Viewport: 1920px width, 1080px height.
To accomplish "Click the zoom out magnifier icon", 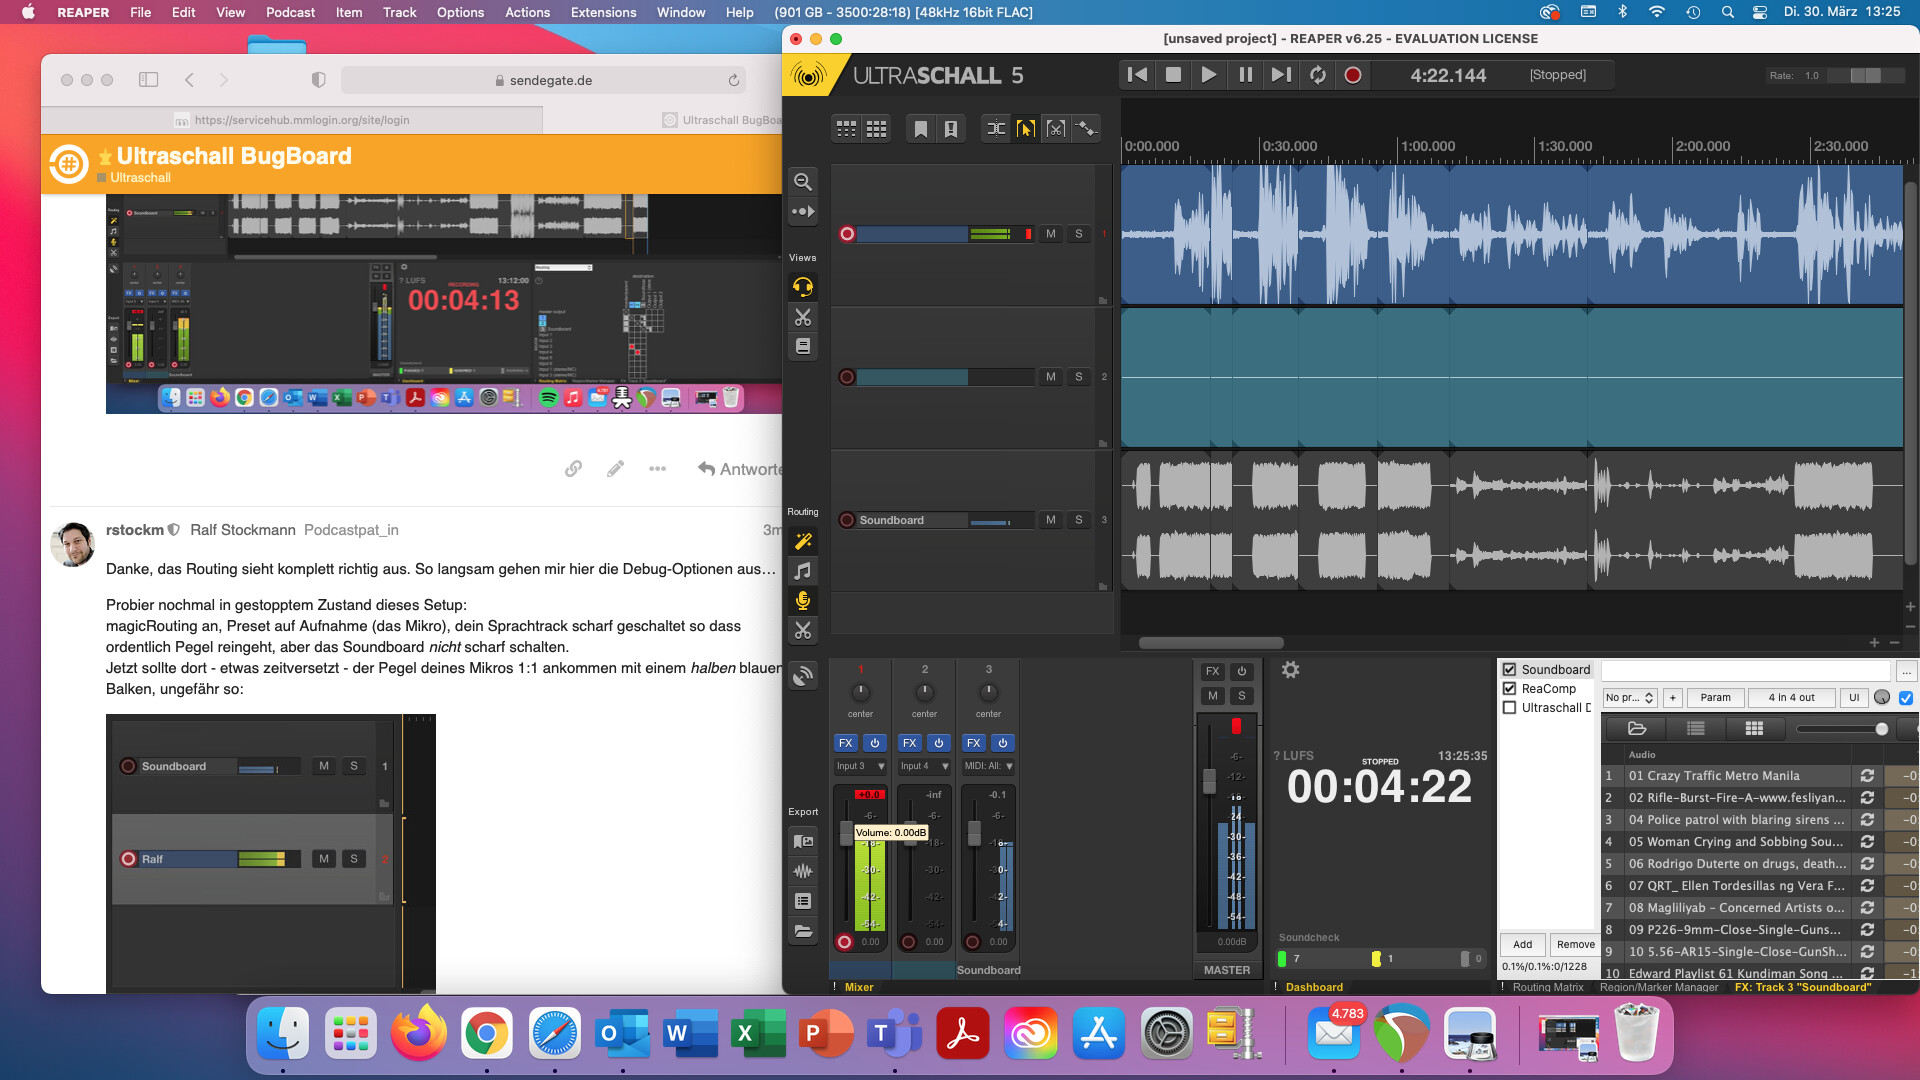I will (x=802, y=181).
